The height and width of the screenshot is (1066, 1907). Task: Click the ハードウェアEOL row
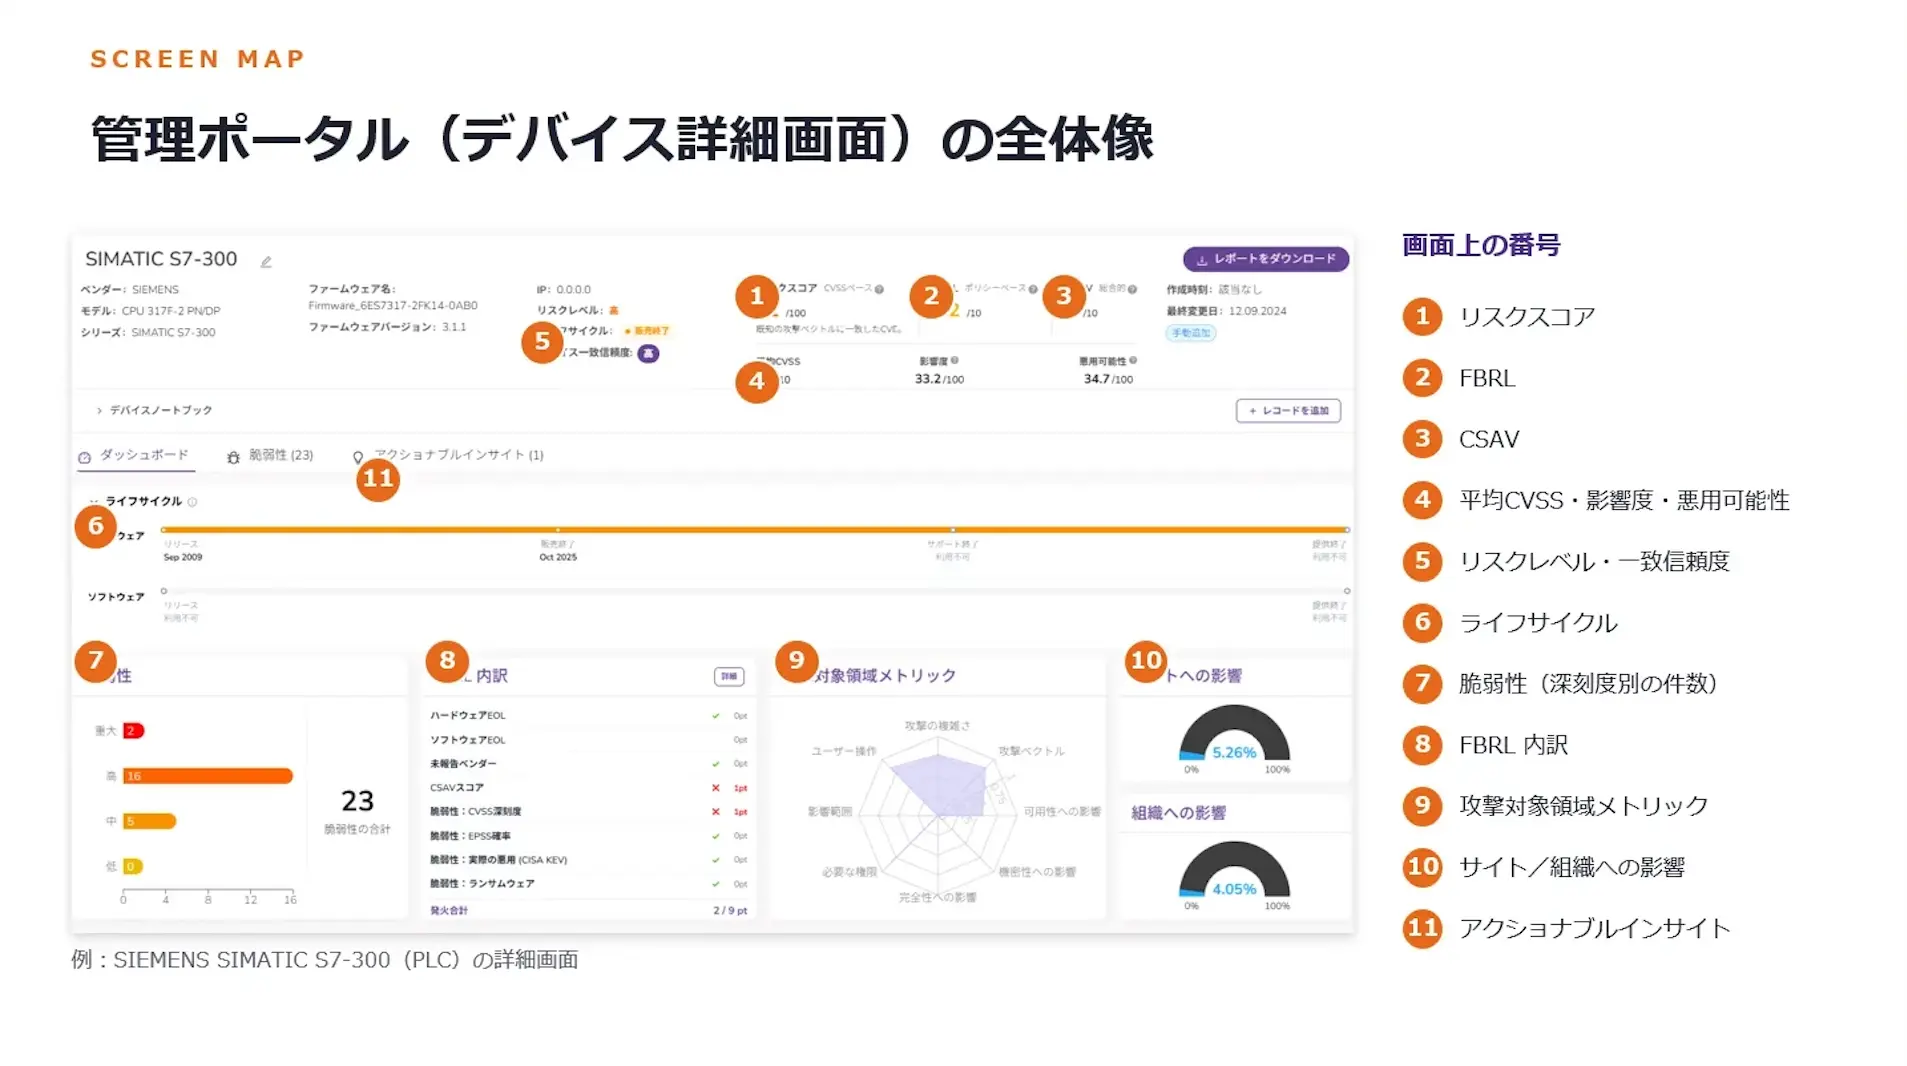(x=588, y=716)
